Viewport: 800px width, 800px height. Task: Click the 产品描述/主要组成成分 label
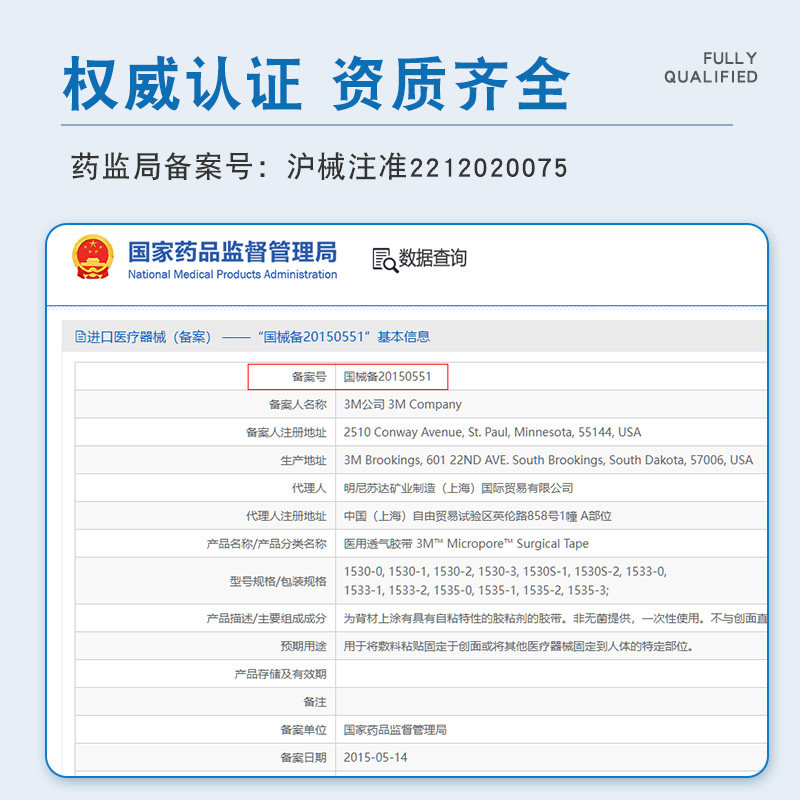[266, 618]
